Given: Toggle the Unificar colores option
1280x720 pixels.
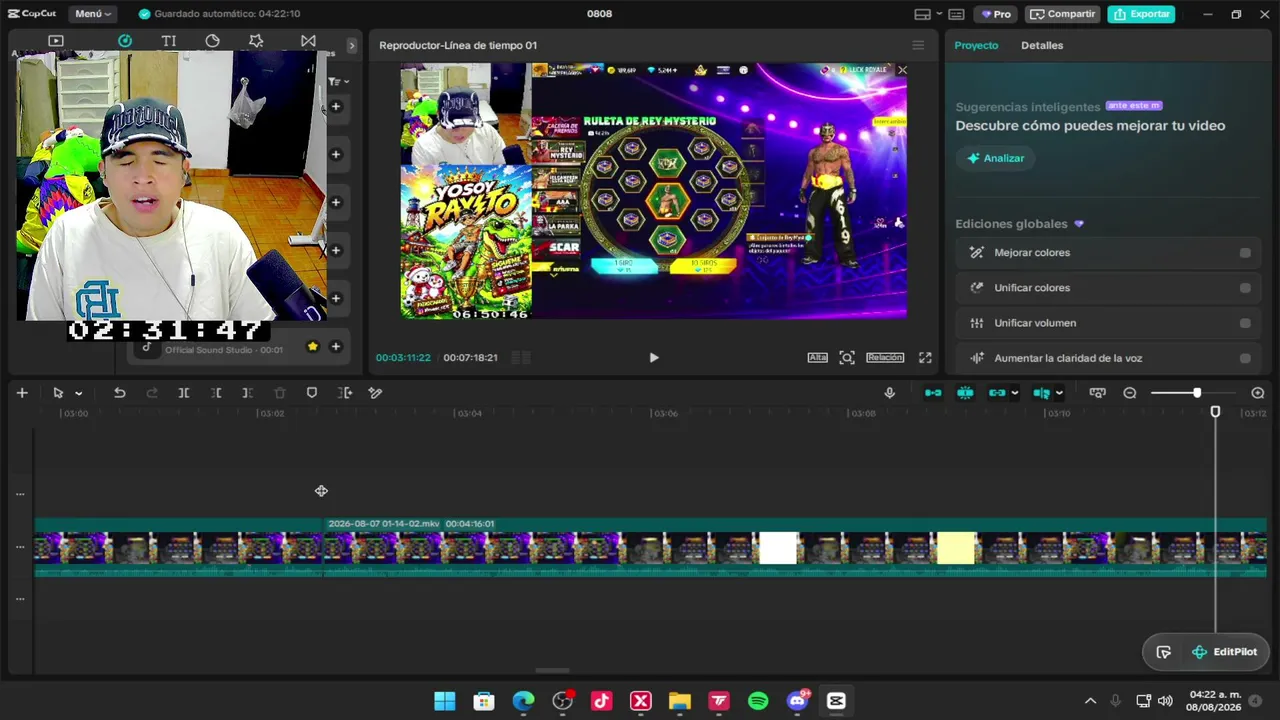Looking at the screenshot, I should tap(1245, 288).
